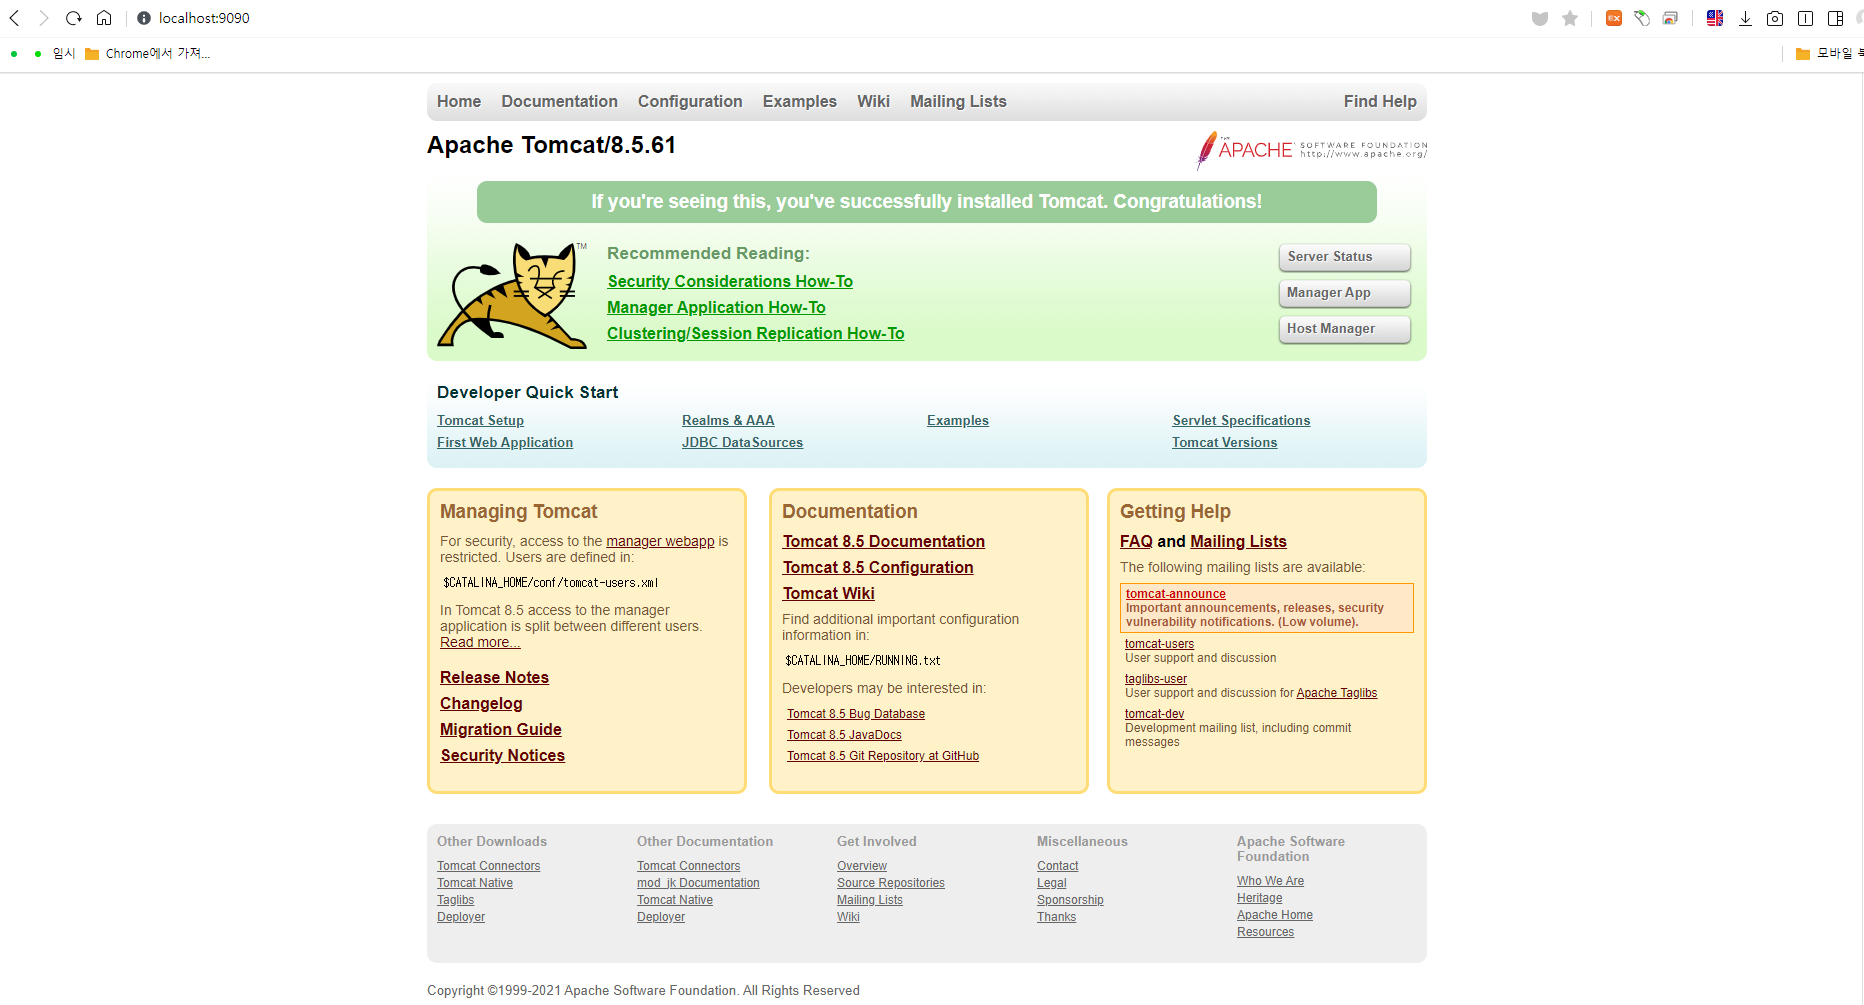Click the Manager App button
1864x1005 pixels.
pyautogui.click(x=1345, y=293)
